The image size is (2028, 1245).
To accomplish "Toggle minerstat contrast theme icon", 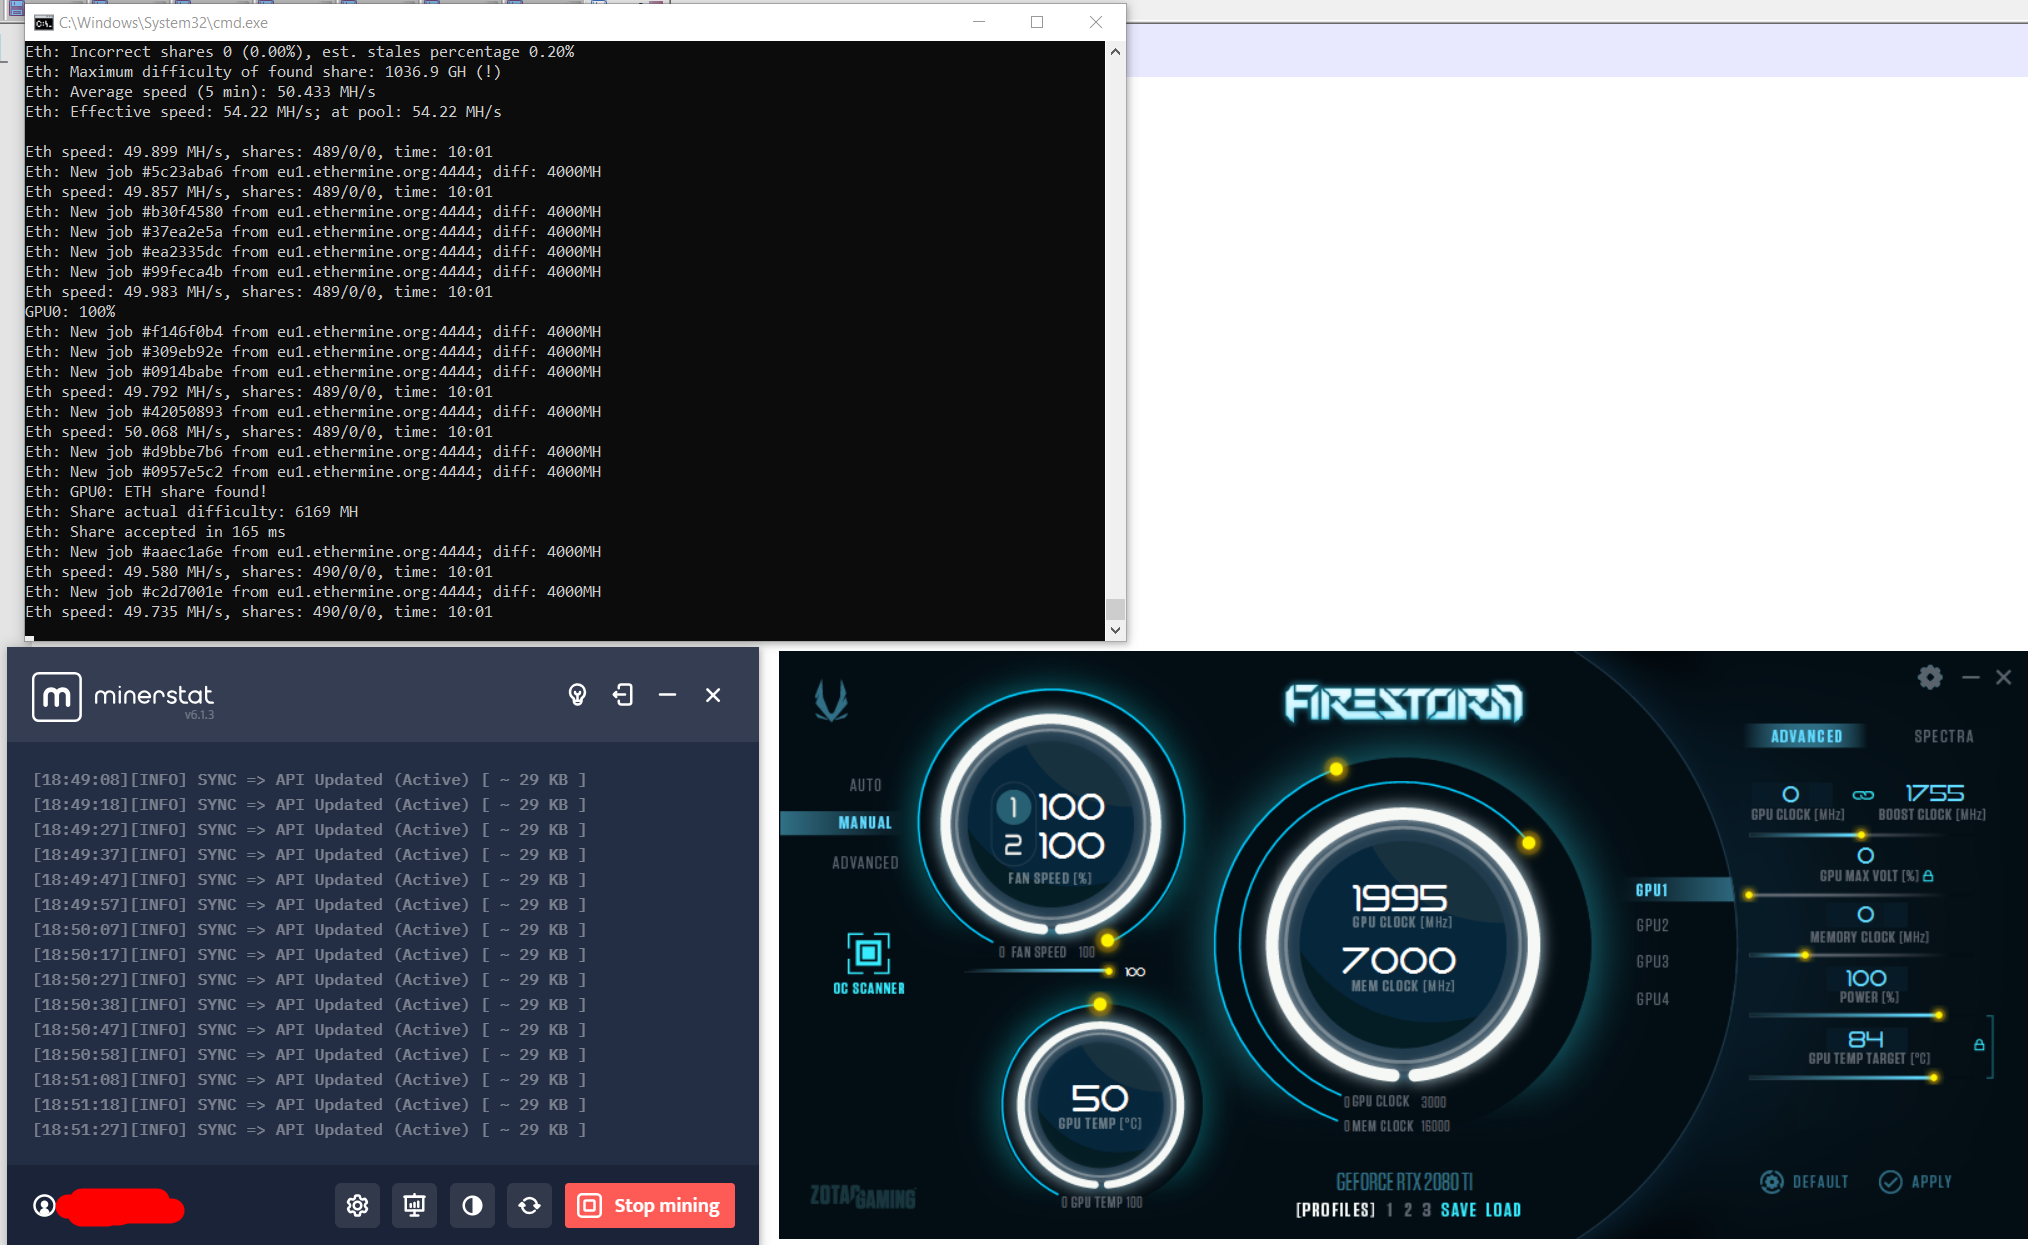I will tap(472, 1205).
